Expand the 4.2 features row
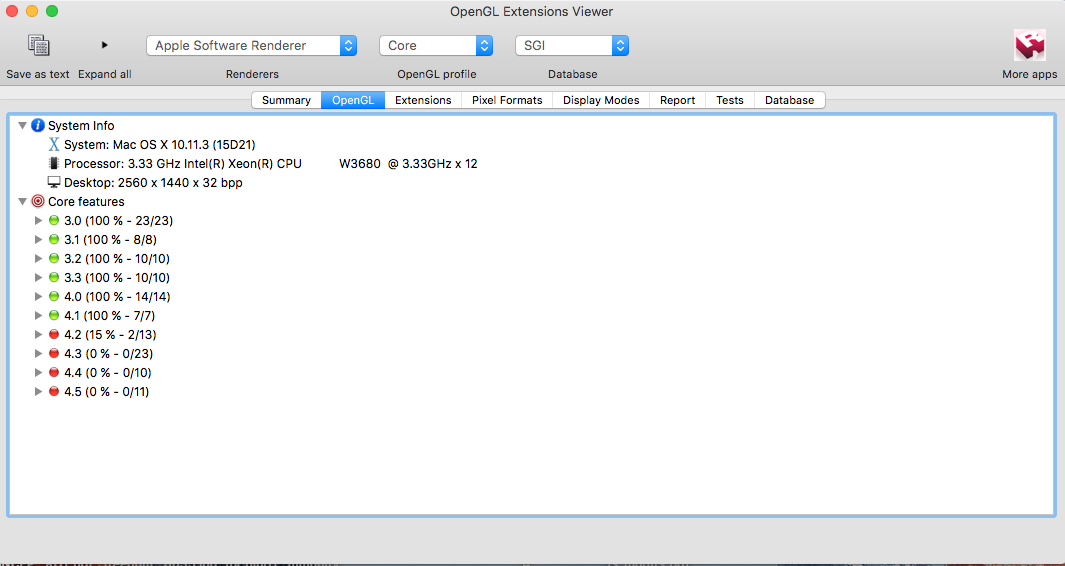This screenshot has width=1065, height=566. [39, 335]
